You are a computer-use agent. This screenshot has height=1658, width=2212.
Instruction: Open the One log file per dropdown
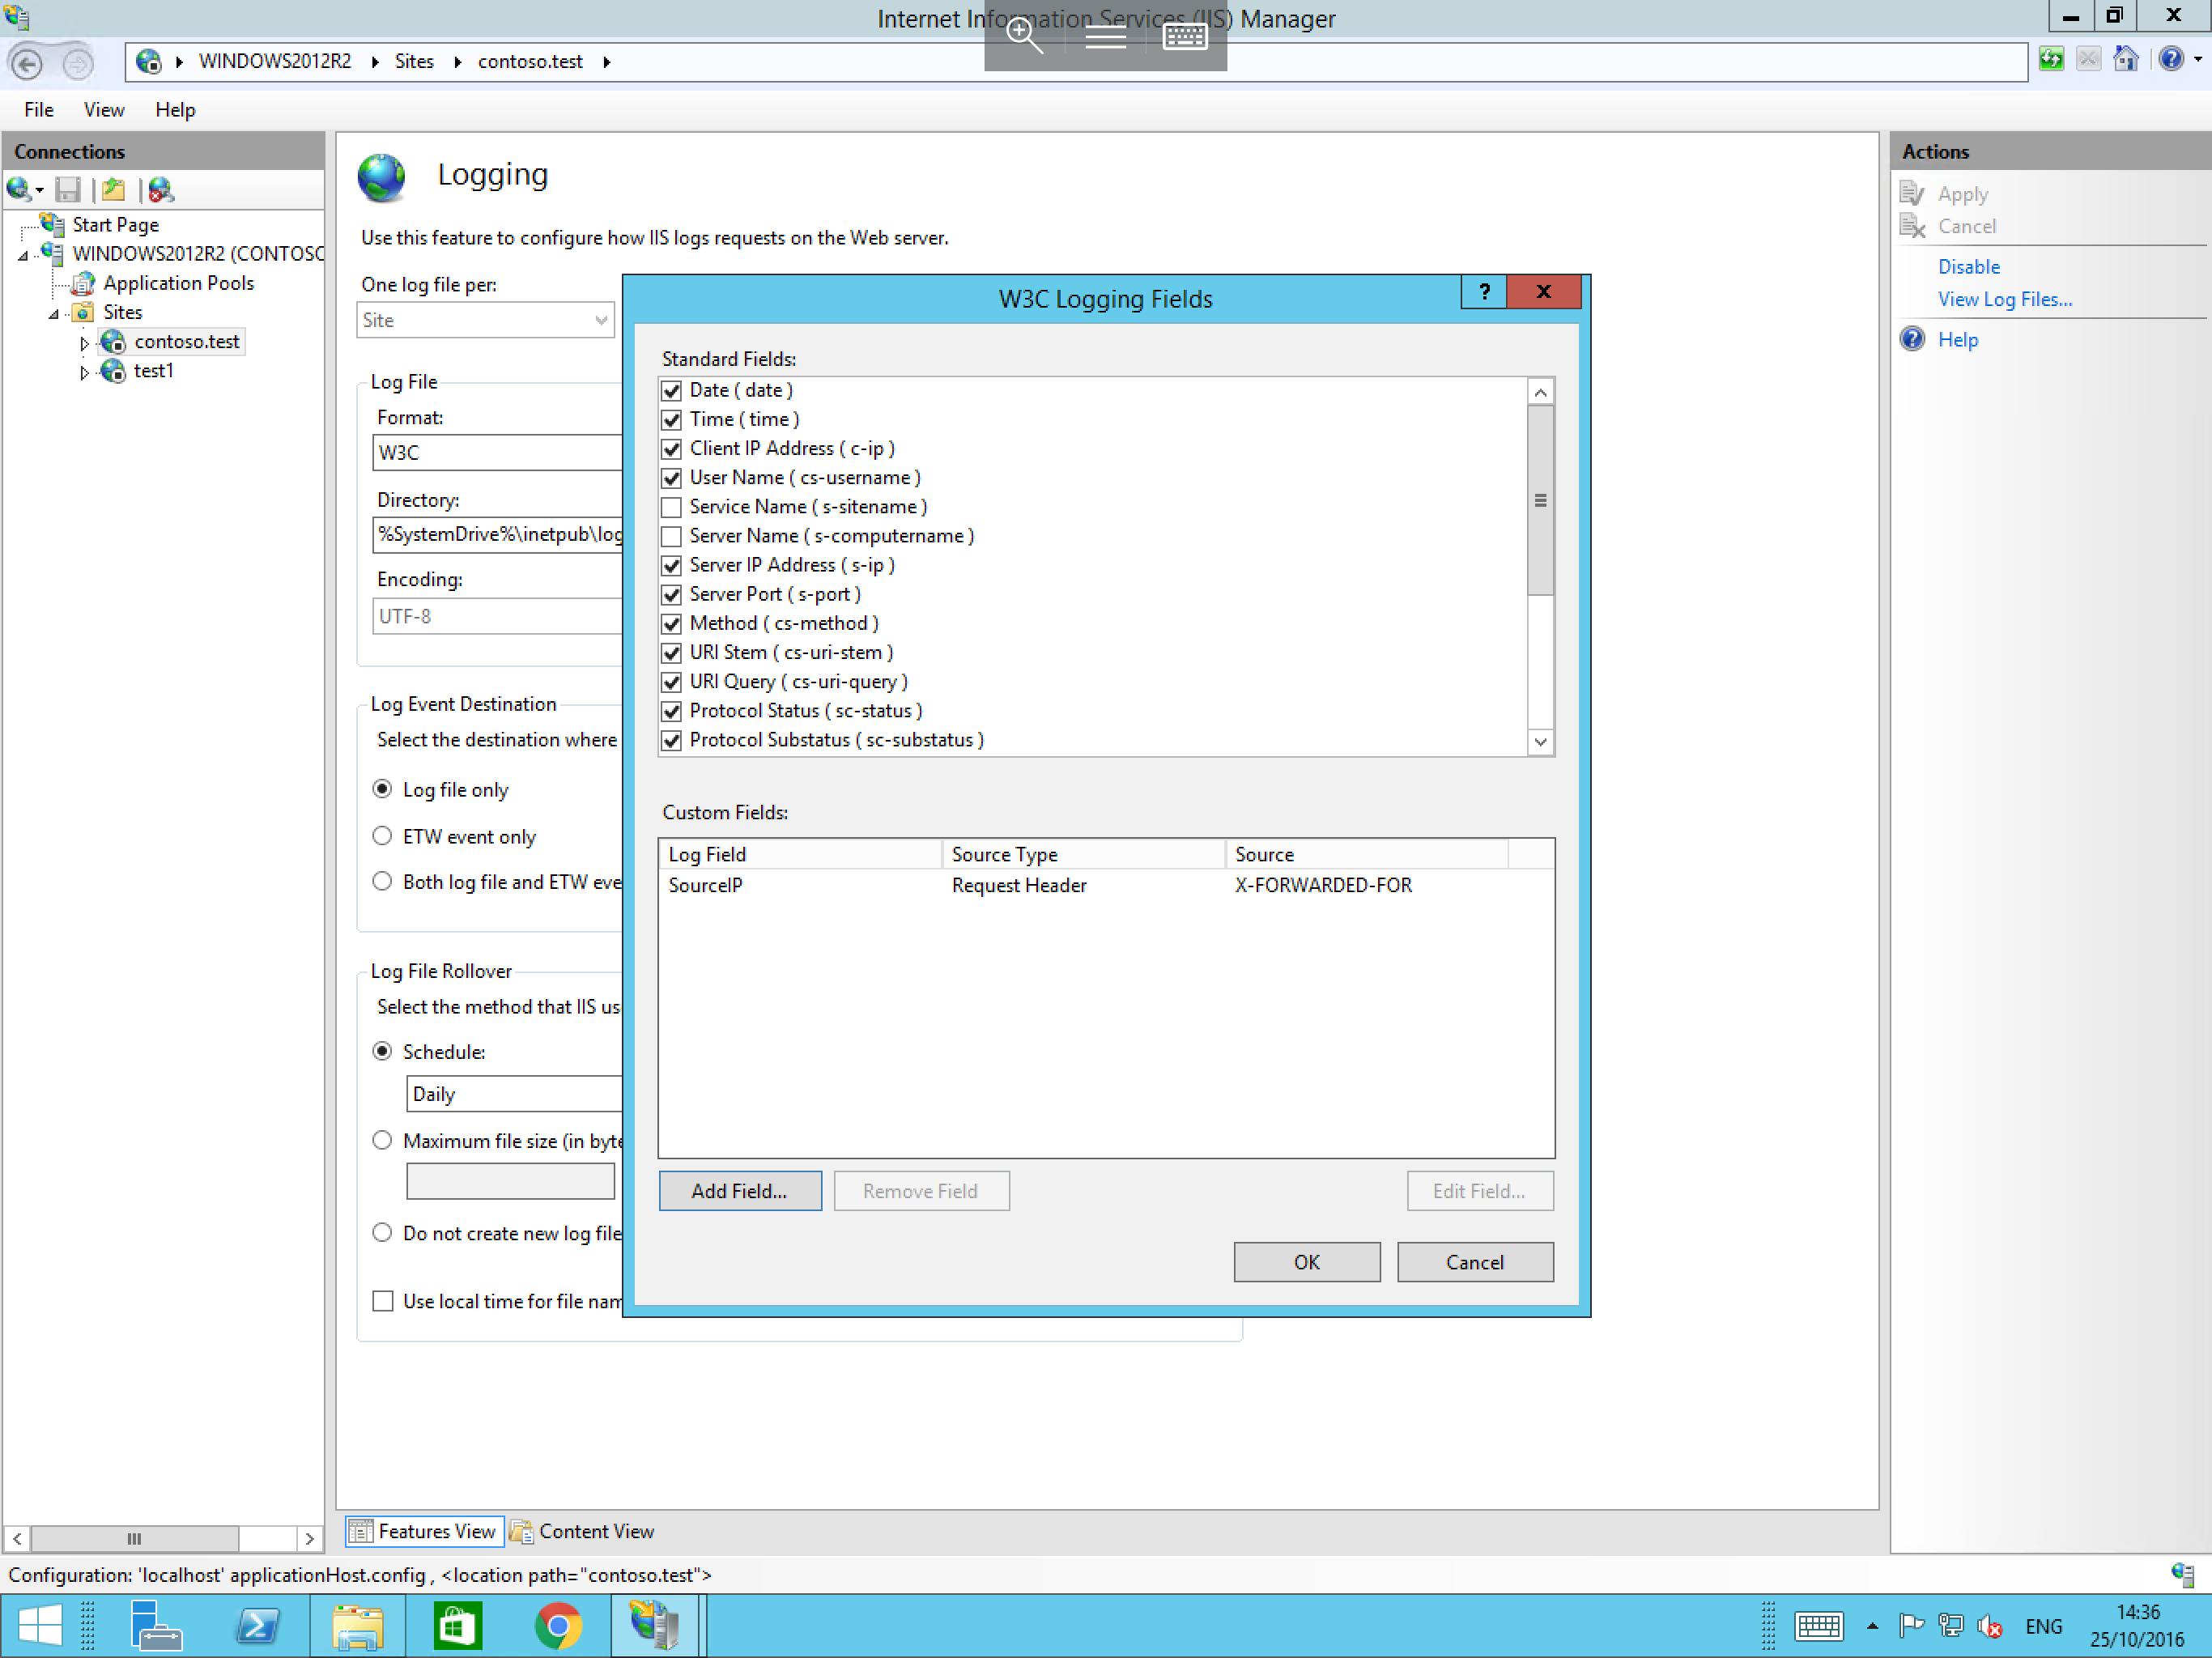pyautogui.click(x=486, y=320)
